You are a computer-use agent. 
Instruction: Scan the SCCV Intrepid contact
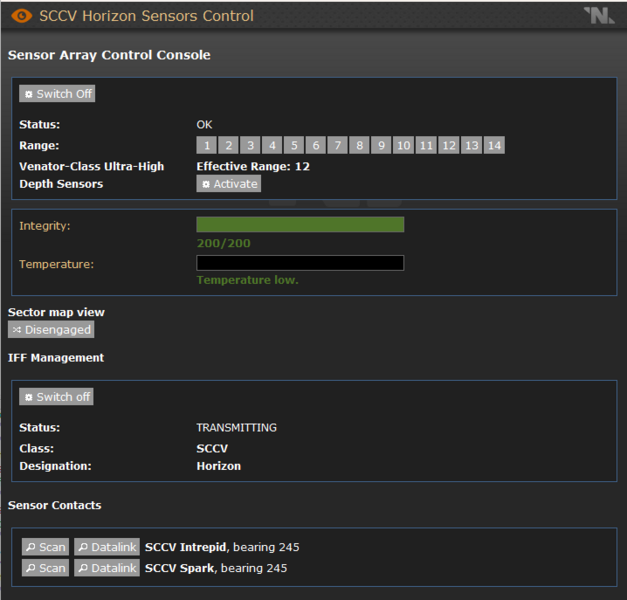(46, 547)
